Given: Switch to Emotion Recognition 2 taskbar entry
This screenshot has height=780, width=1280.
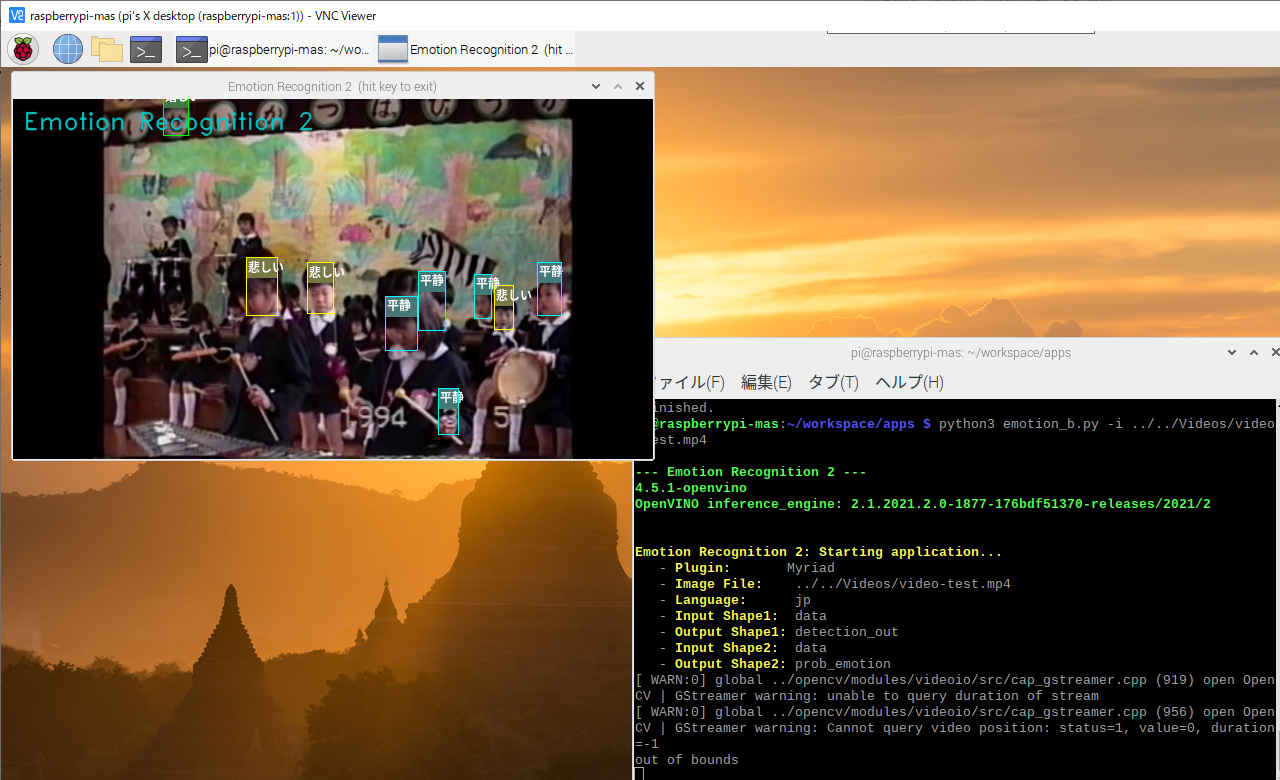Looking at the screenshot, I should tap(475, 49).
